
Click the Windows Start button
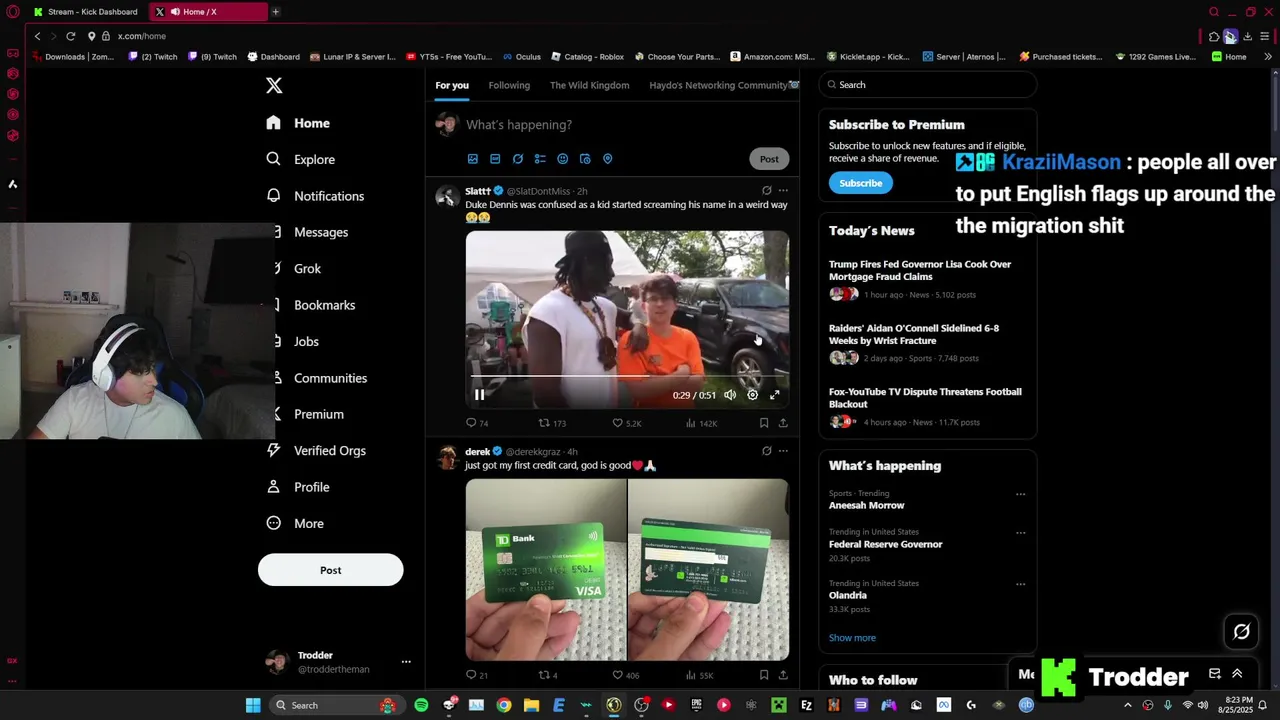[253, 705]
